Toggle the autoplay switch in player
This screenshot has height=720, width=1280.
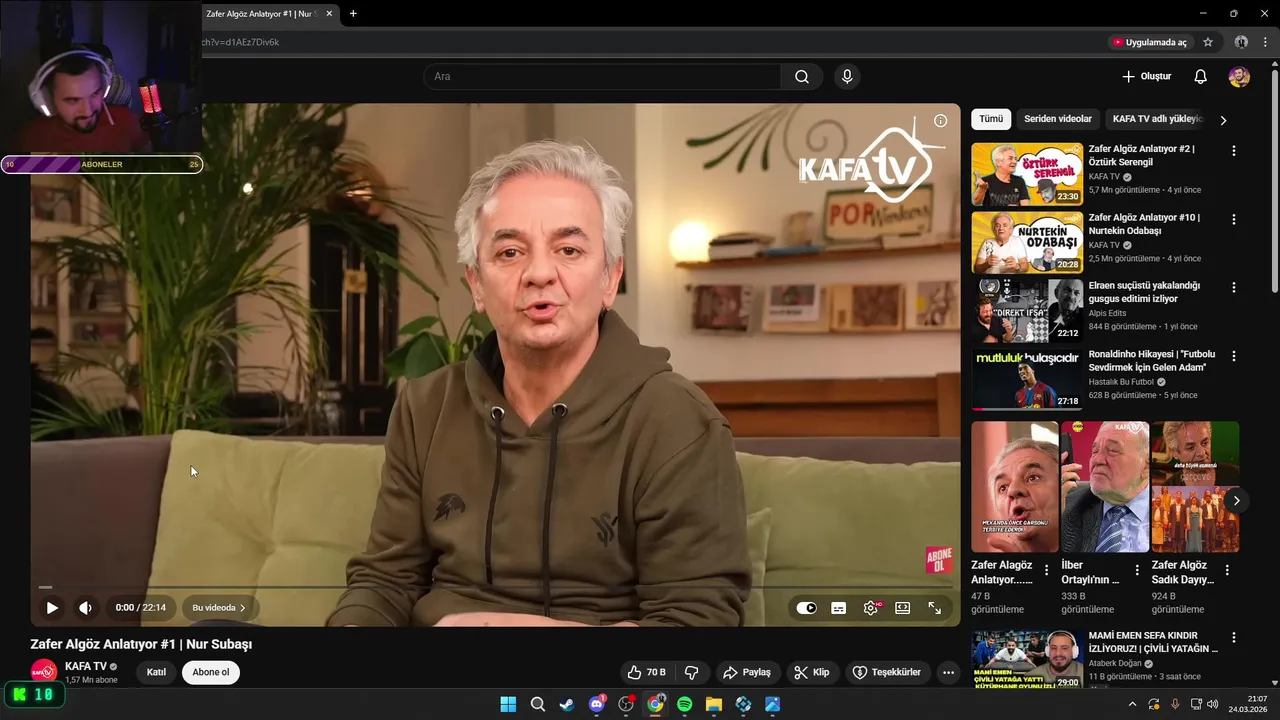[807, 608]
